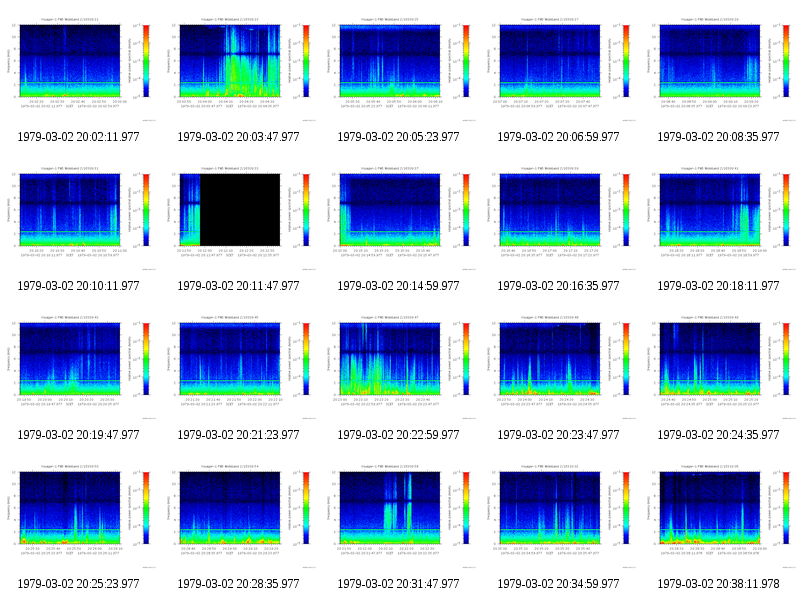Click caption text 1979-03-02 20:19:47.977
Image resolution: width=800 pixels, height=596 pixels.
point(78,435)
